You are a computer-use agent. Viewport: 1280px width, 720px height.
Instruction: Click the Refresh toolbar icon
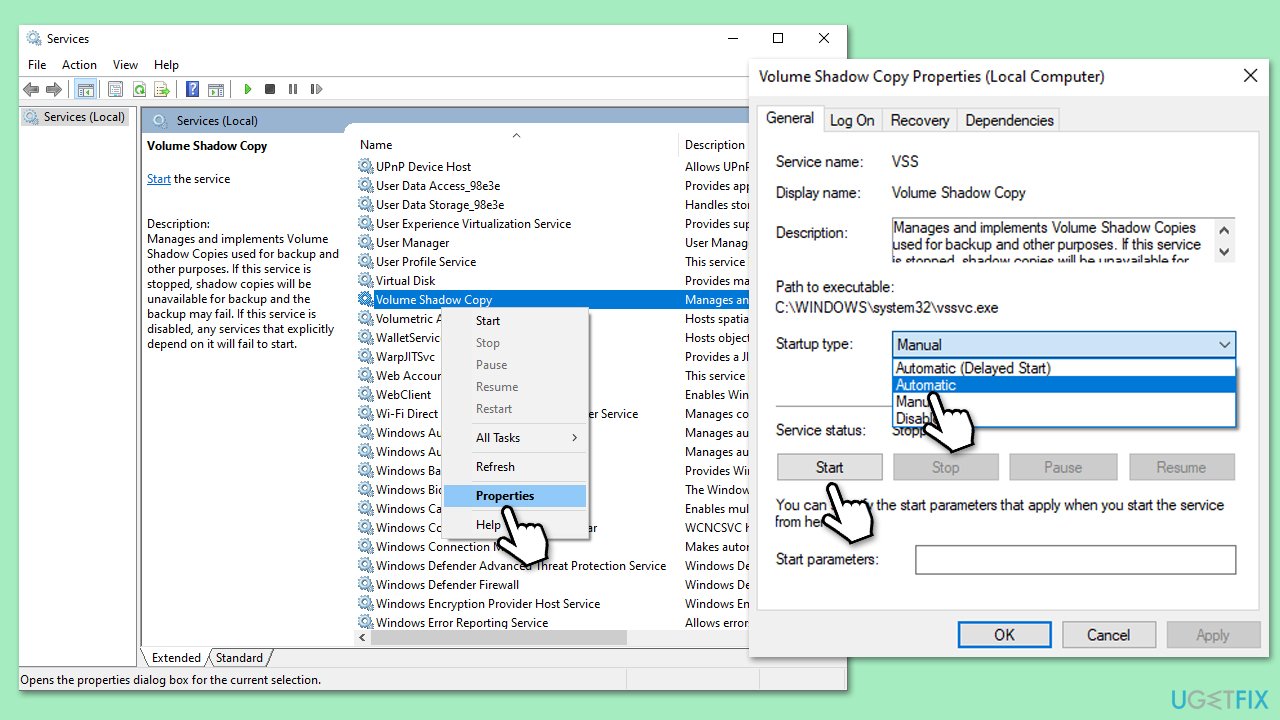coord(139,89)
